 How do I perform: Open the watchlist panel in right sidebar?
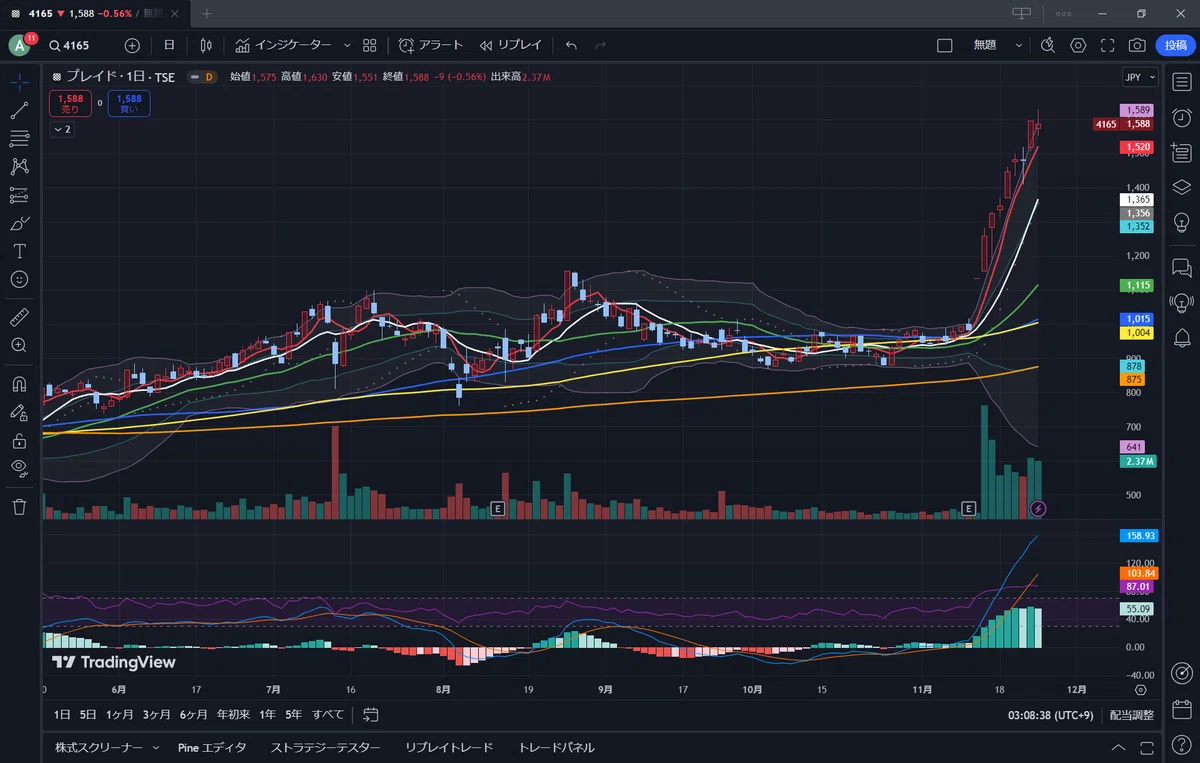pos(1181,82)
